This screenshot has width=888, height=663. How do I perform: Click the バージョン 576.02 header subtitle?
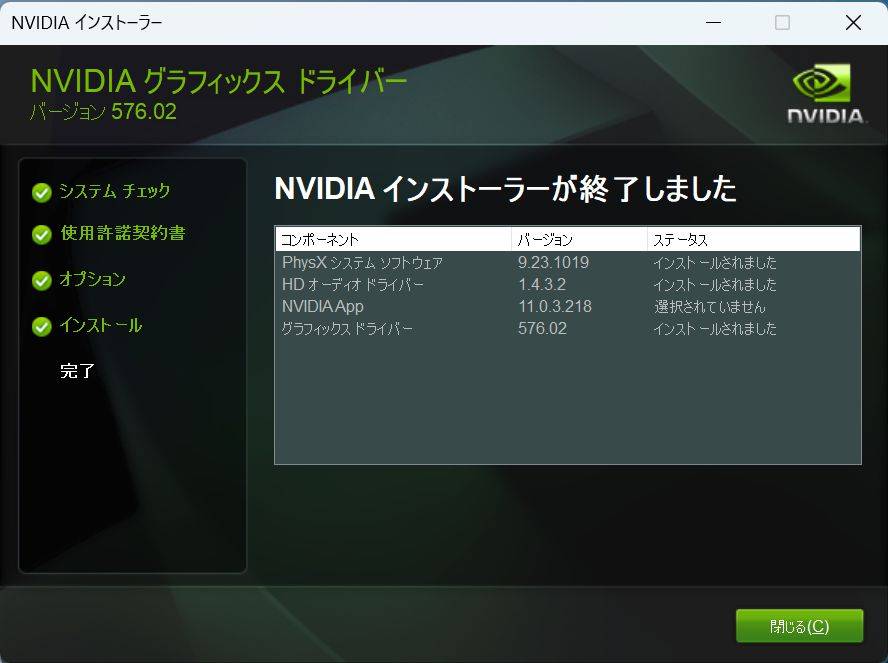click(103, 112)
